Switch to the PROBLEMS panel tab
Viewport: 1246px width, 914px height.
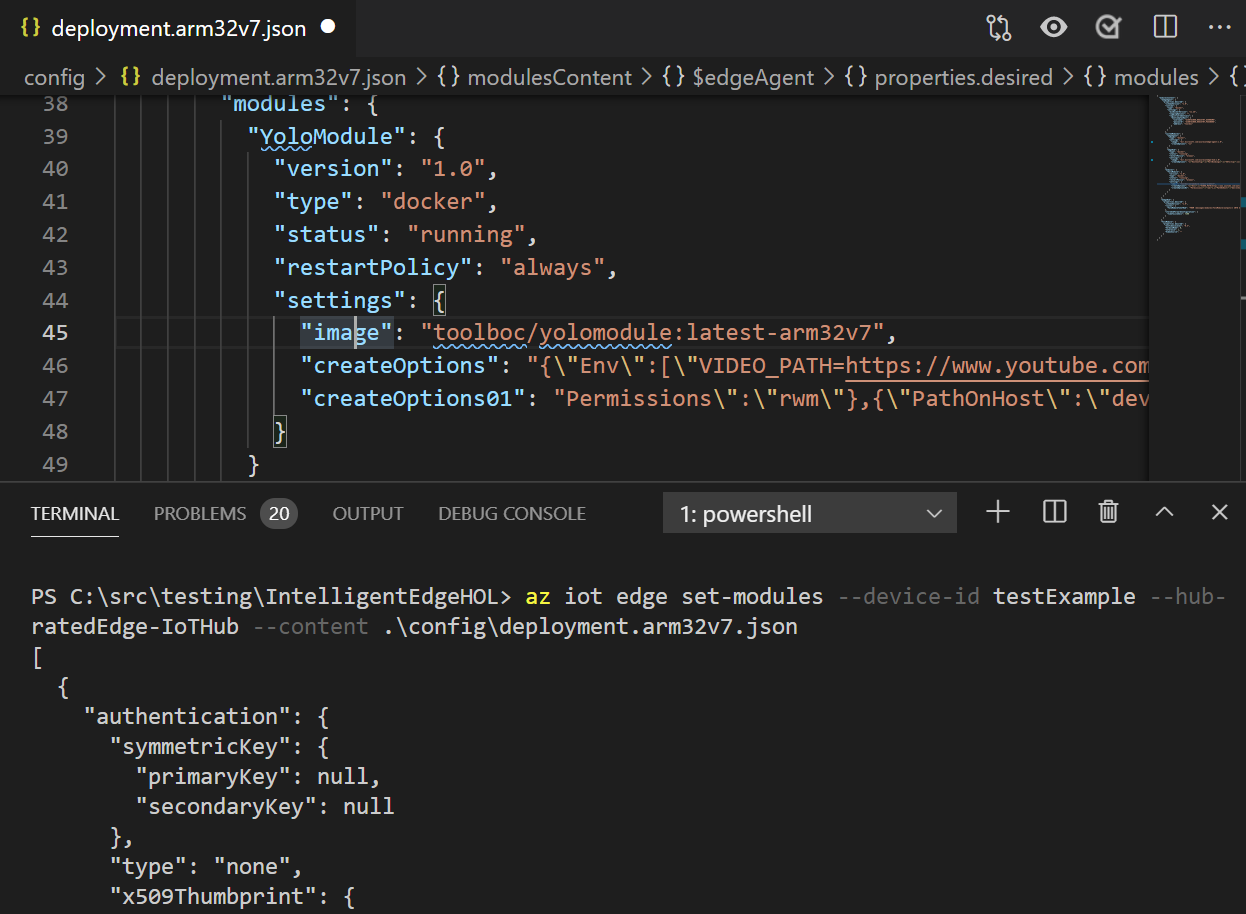pyautogui.click(x=200, y=514)
